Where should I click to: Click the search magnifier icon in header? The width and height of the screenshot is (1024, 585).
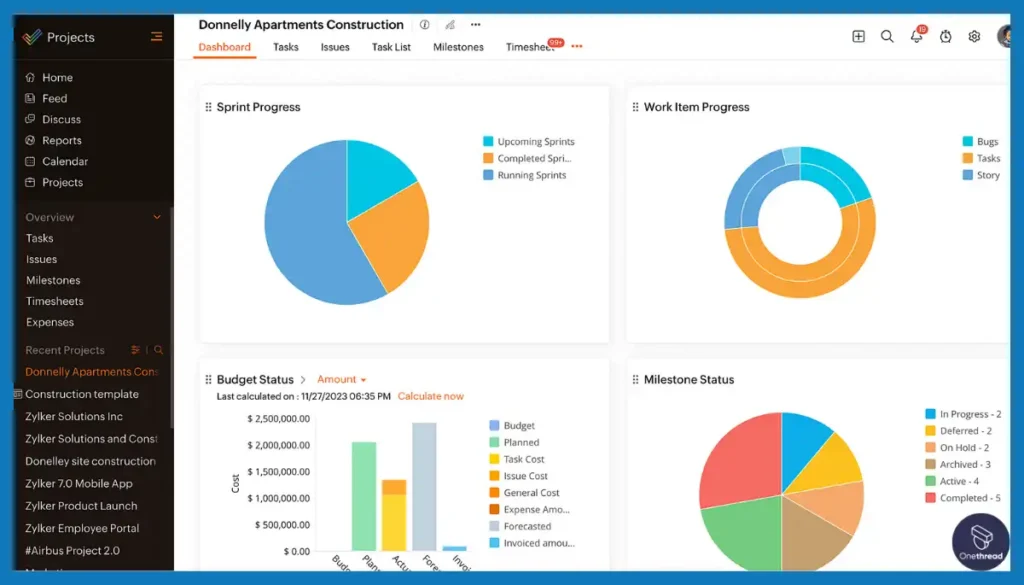[x=887, y=37]
